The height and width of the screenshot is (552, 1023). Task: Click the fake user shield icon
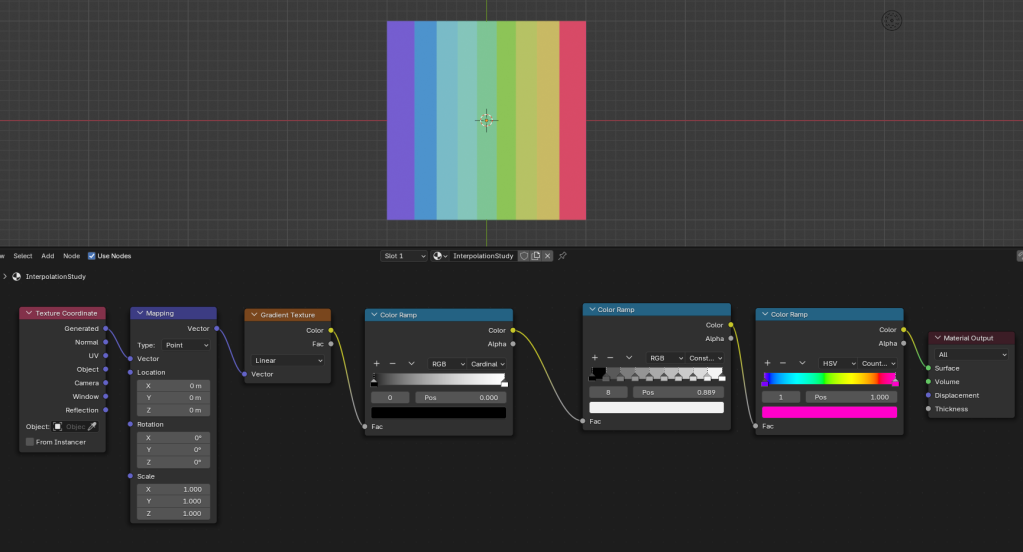(523, 256)
